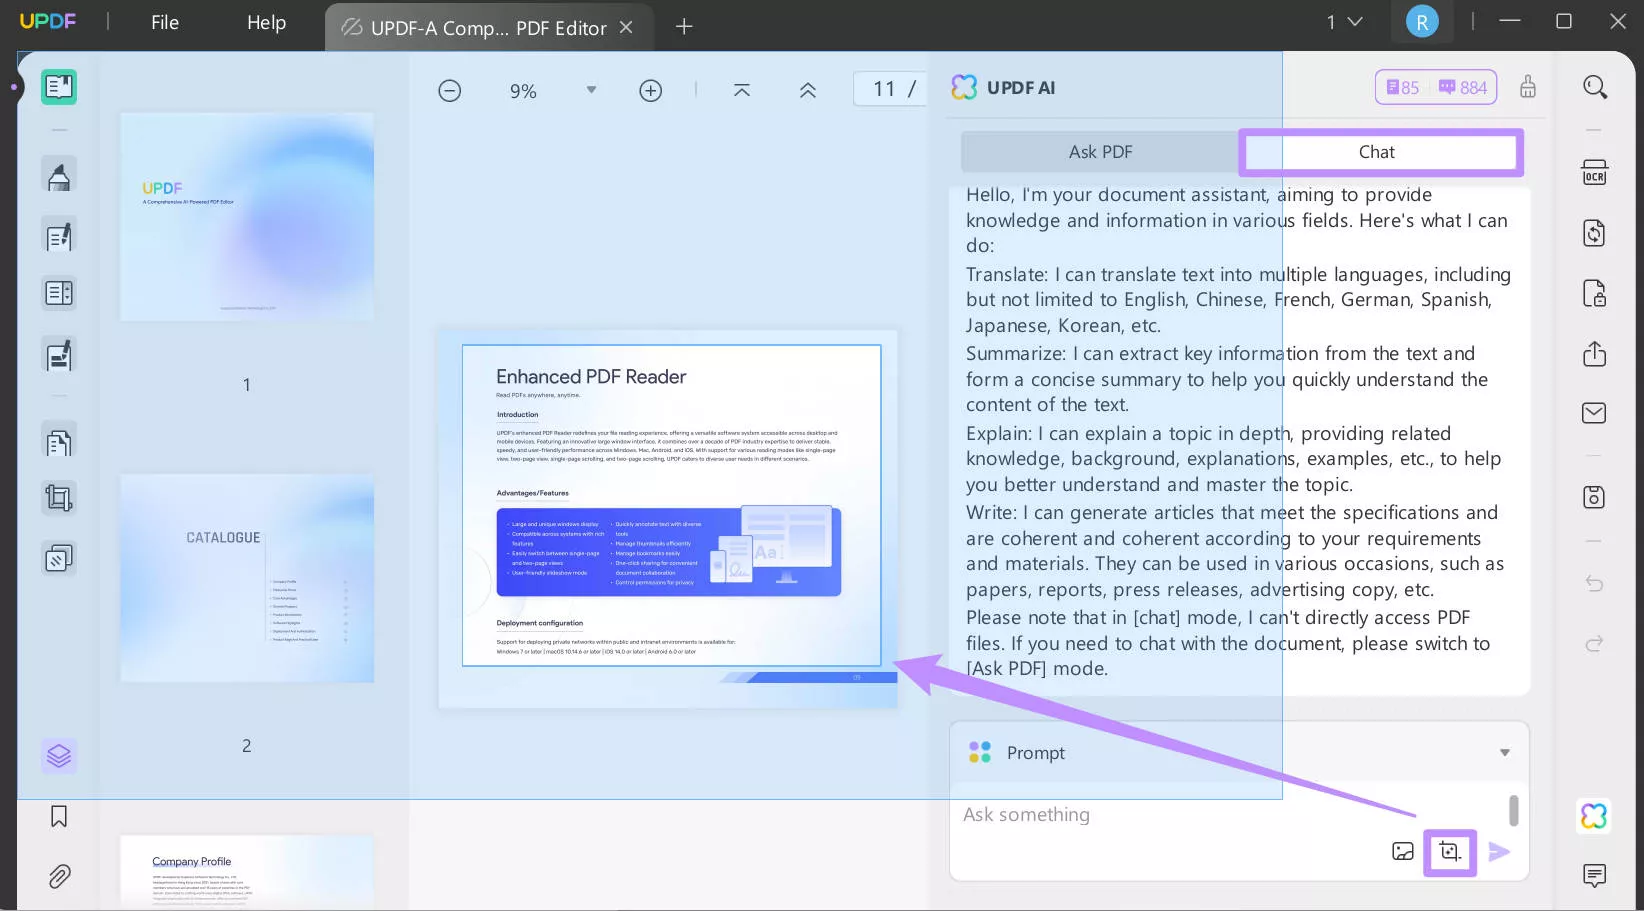Open the Reader mode icon in left sidebar
1644x911 pixels.
click(59, 87)
